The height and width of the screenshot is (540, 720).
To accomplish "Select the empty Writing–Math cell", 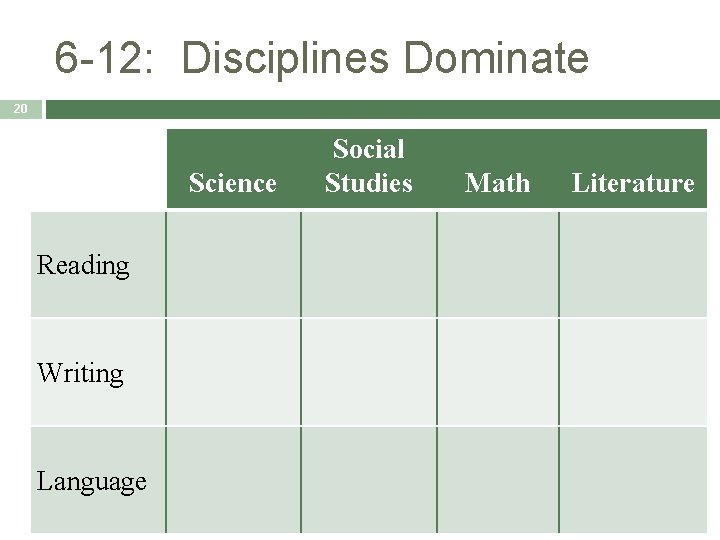I will (498, 373).
